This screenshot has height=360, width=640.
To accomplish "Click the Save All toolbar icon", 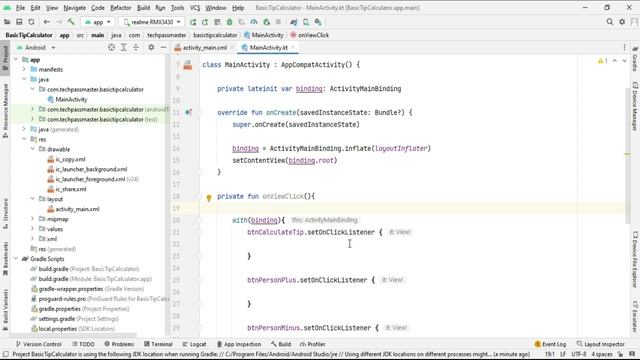I will 19,22.
